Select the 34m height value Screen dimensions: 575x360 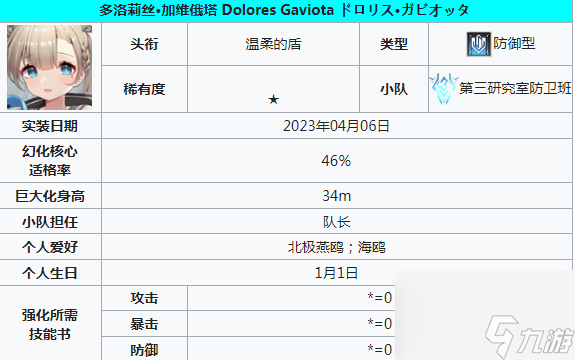337,196
